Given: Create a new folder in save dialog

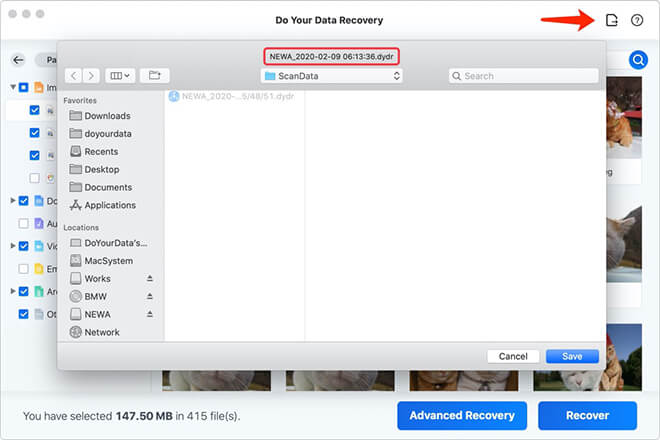Looking at the screenshot, I should click(x=154, y=75).
